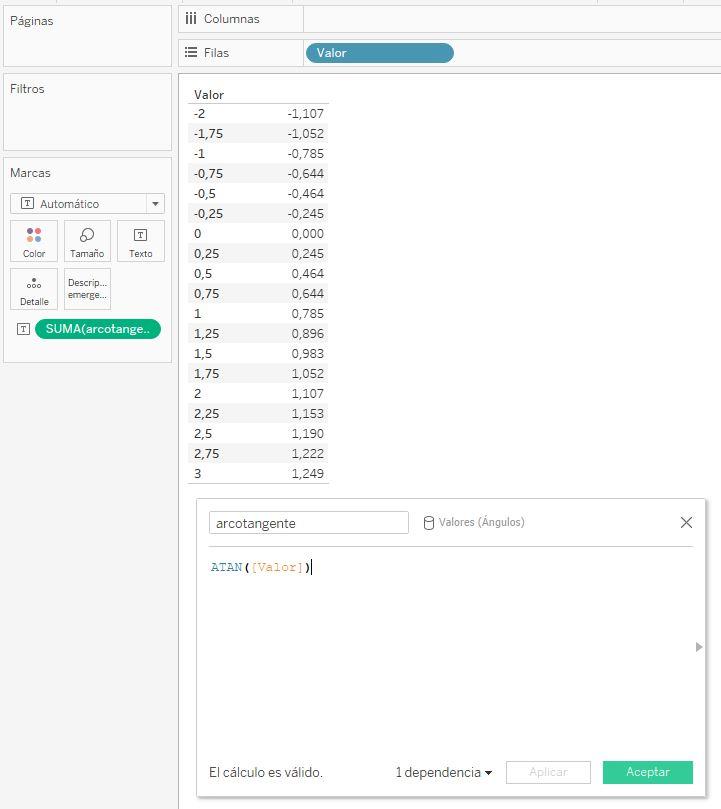Click the Color marks card
This screenshot has height=809, width=721.
pyautogui.click(x=34, y=241)
